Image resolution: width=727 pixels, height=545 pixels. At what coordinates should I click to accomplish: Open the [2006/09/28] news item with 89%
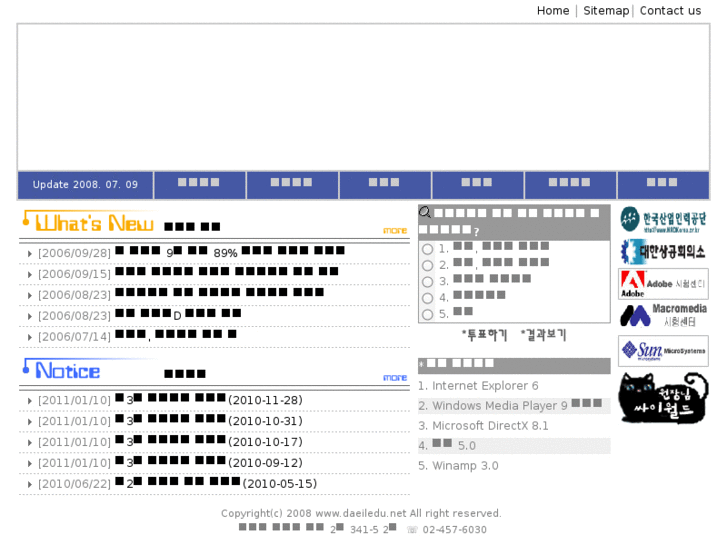[230, 252]
